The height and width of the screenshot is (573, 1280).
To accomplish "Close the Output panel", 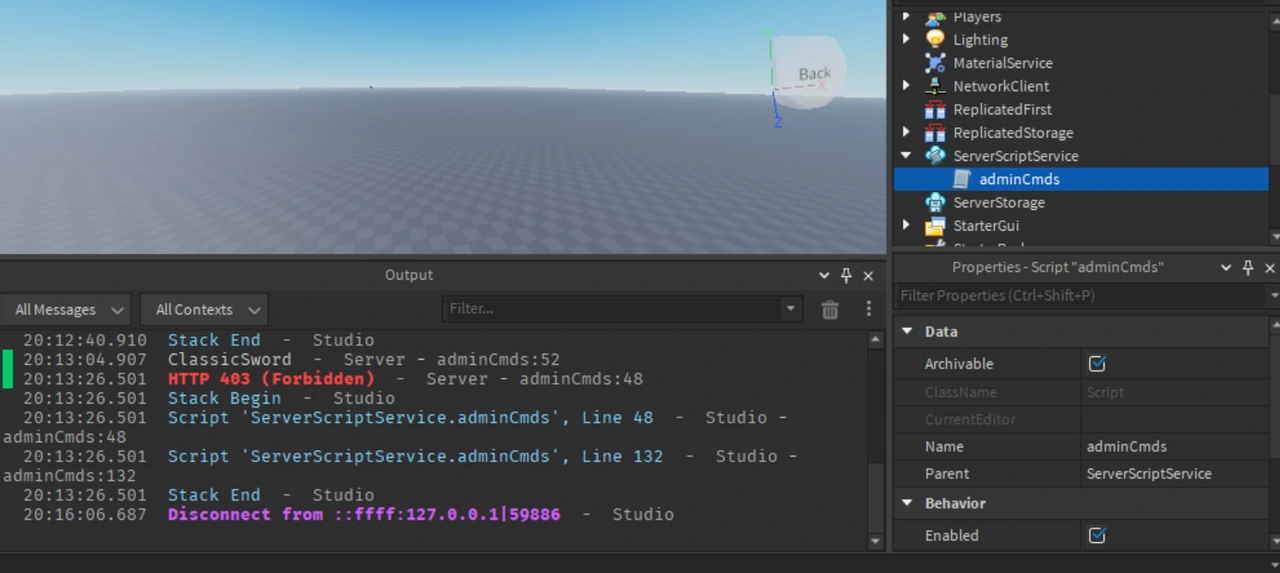I will point(868,276).
